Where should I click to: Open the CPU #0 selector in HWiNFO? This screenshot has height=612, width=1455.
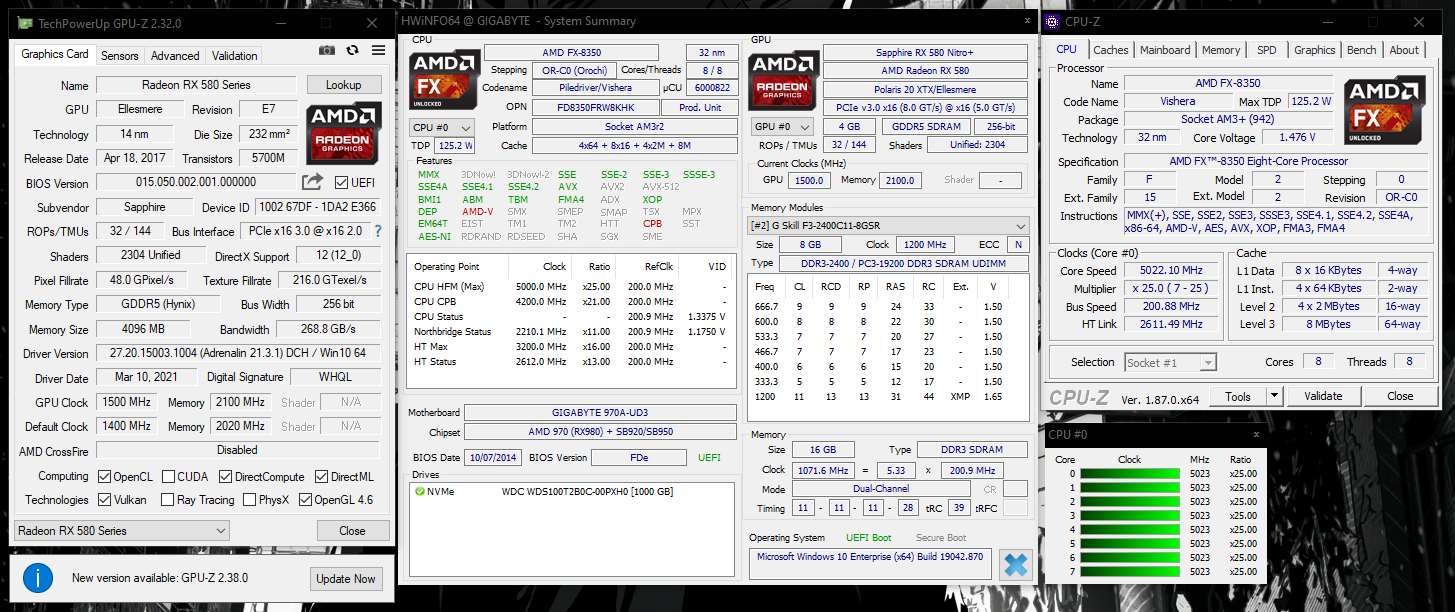(x=442, y=127)
